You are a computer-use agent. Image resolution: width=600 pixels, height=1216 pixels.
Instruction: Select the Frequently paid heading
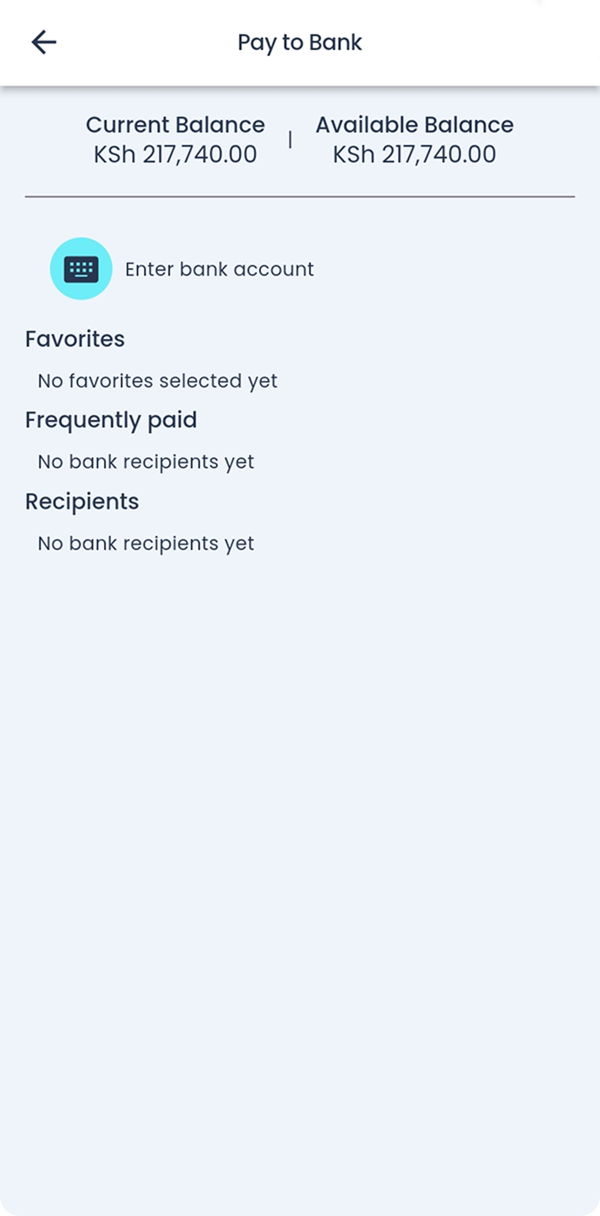[x=111, y=420]
